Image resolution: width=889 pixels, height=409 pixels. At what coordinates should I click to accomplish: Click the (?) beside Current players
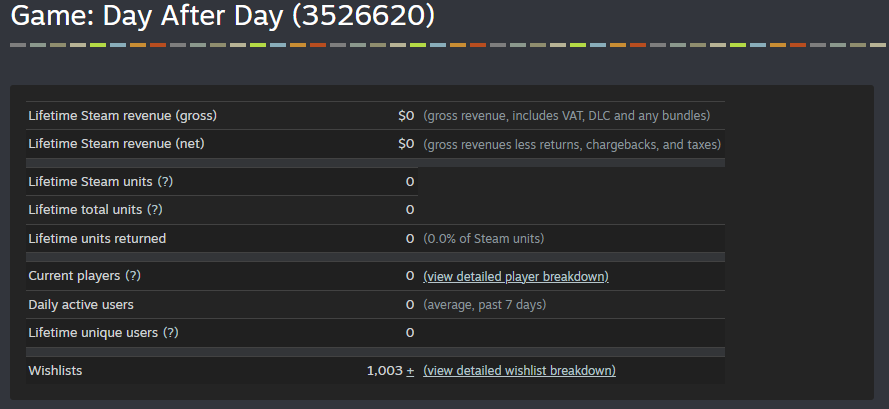click(133, 276)
